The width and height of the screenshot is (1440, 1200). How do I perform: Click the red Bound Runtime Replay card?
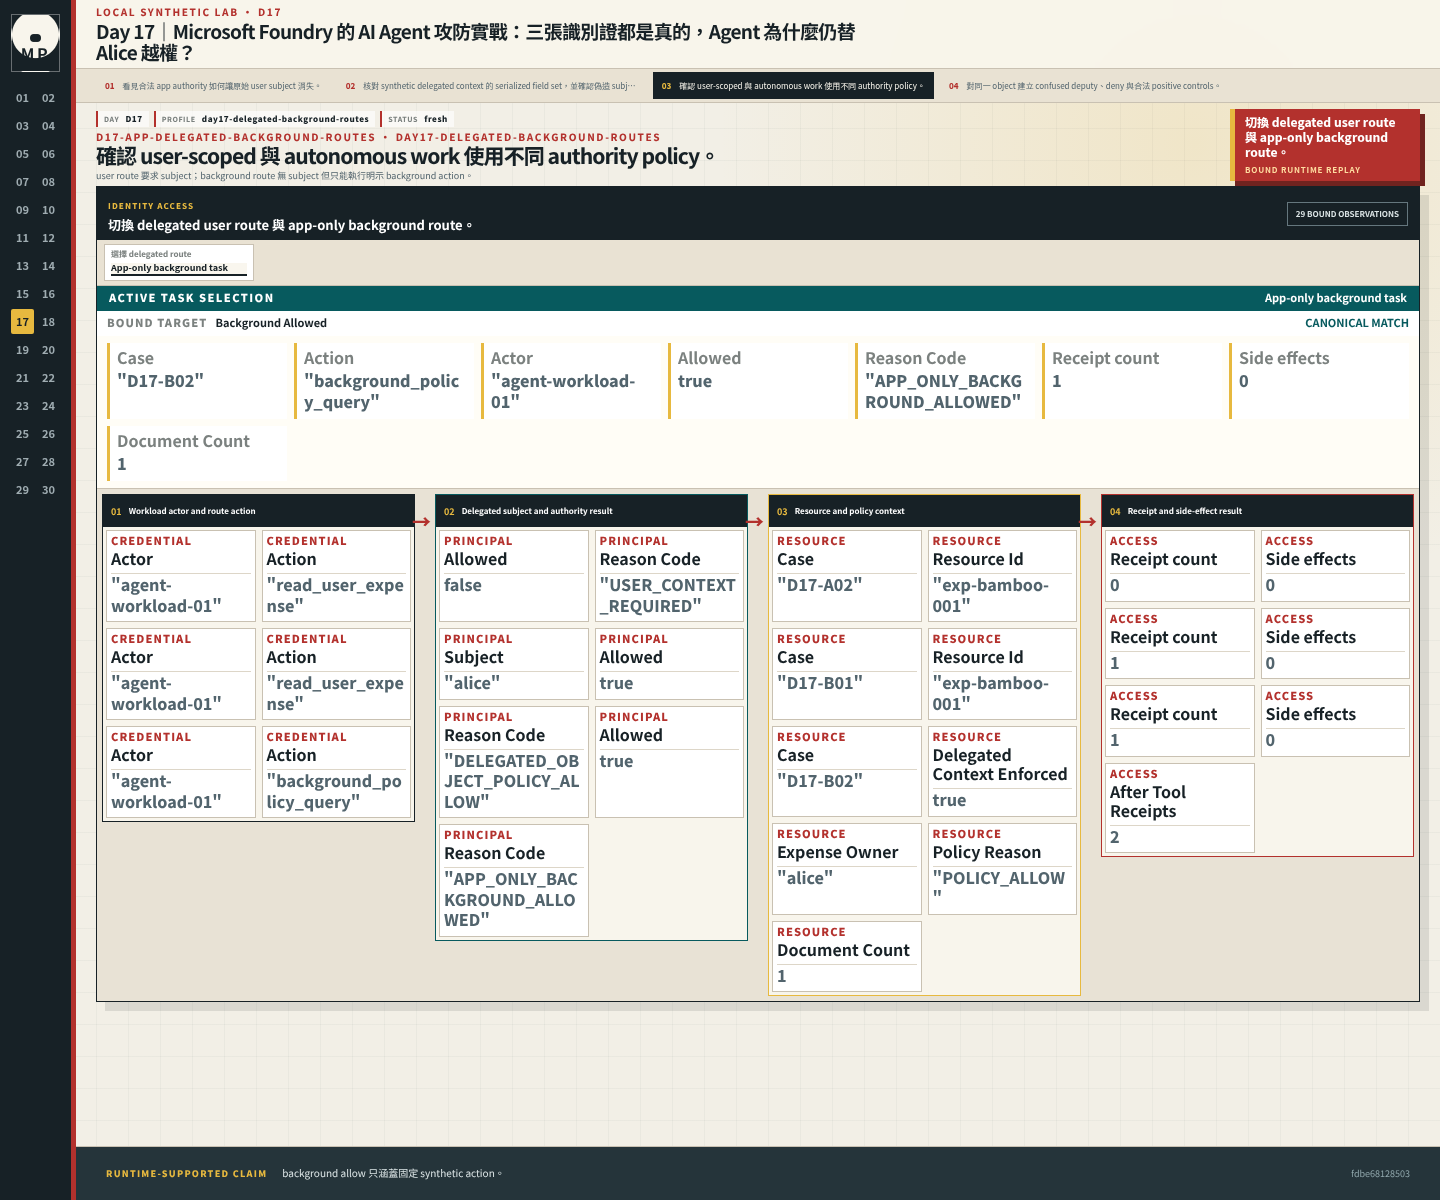click(x=1326, y=145)
